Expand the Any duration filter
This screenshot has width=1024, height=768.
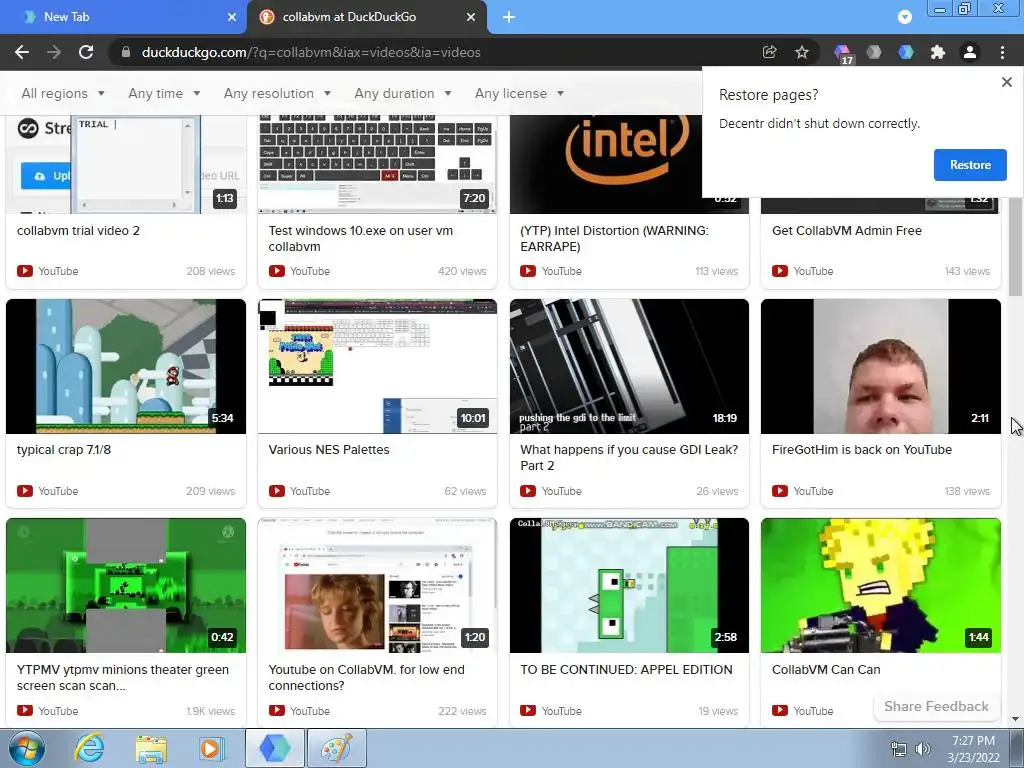pos(402,93)
